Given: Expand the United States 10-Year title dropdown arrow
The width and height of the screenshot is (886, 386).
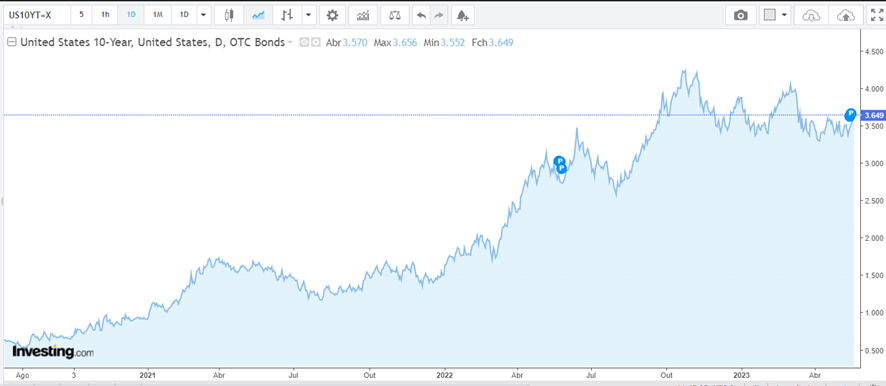Looking at the screenshot, I should (x=290, y=42).
